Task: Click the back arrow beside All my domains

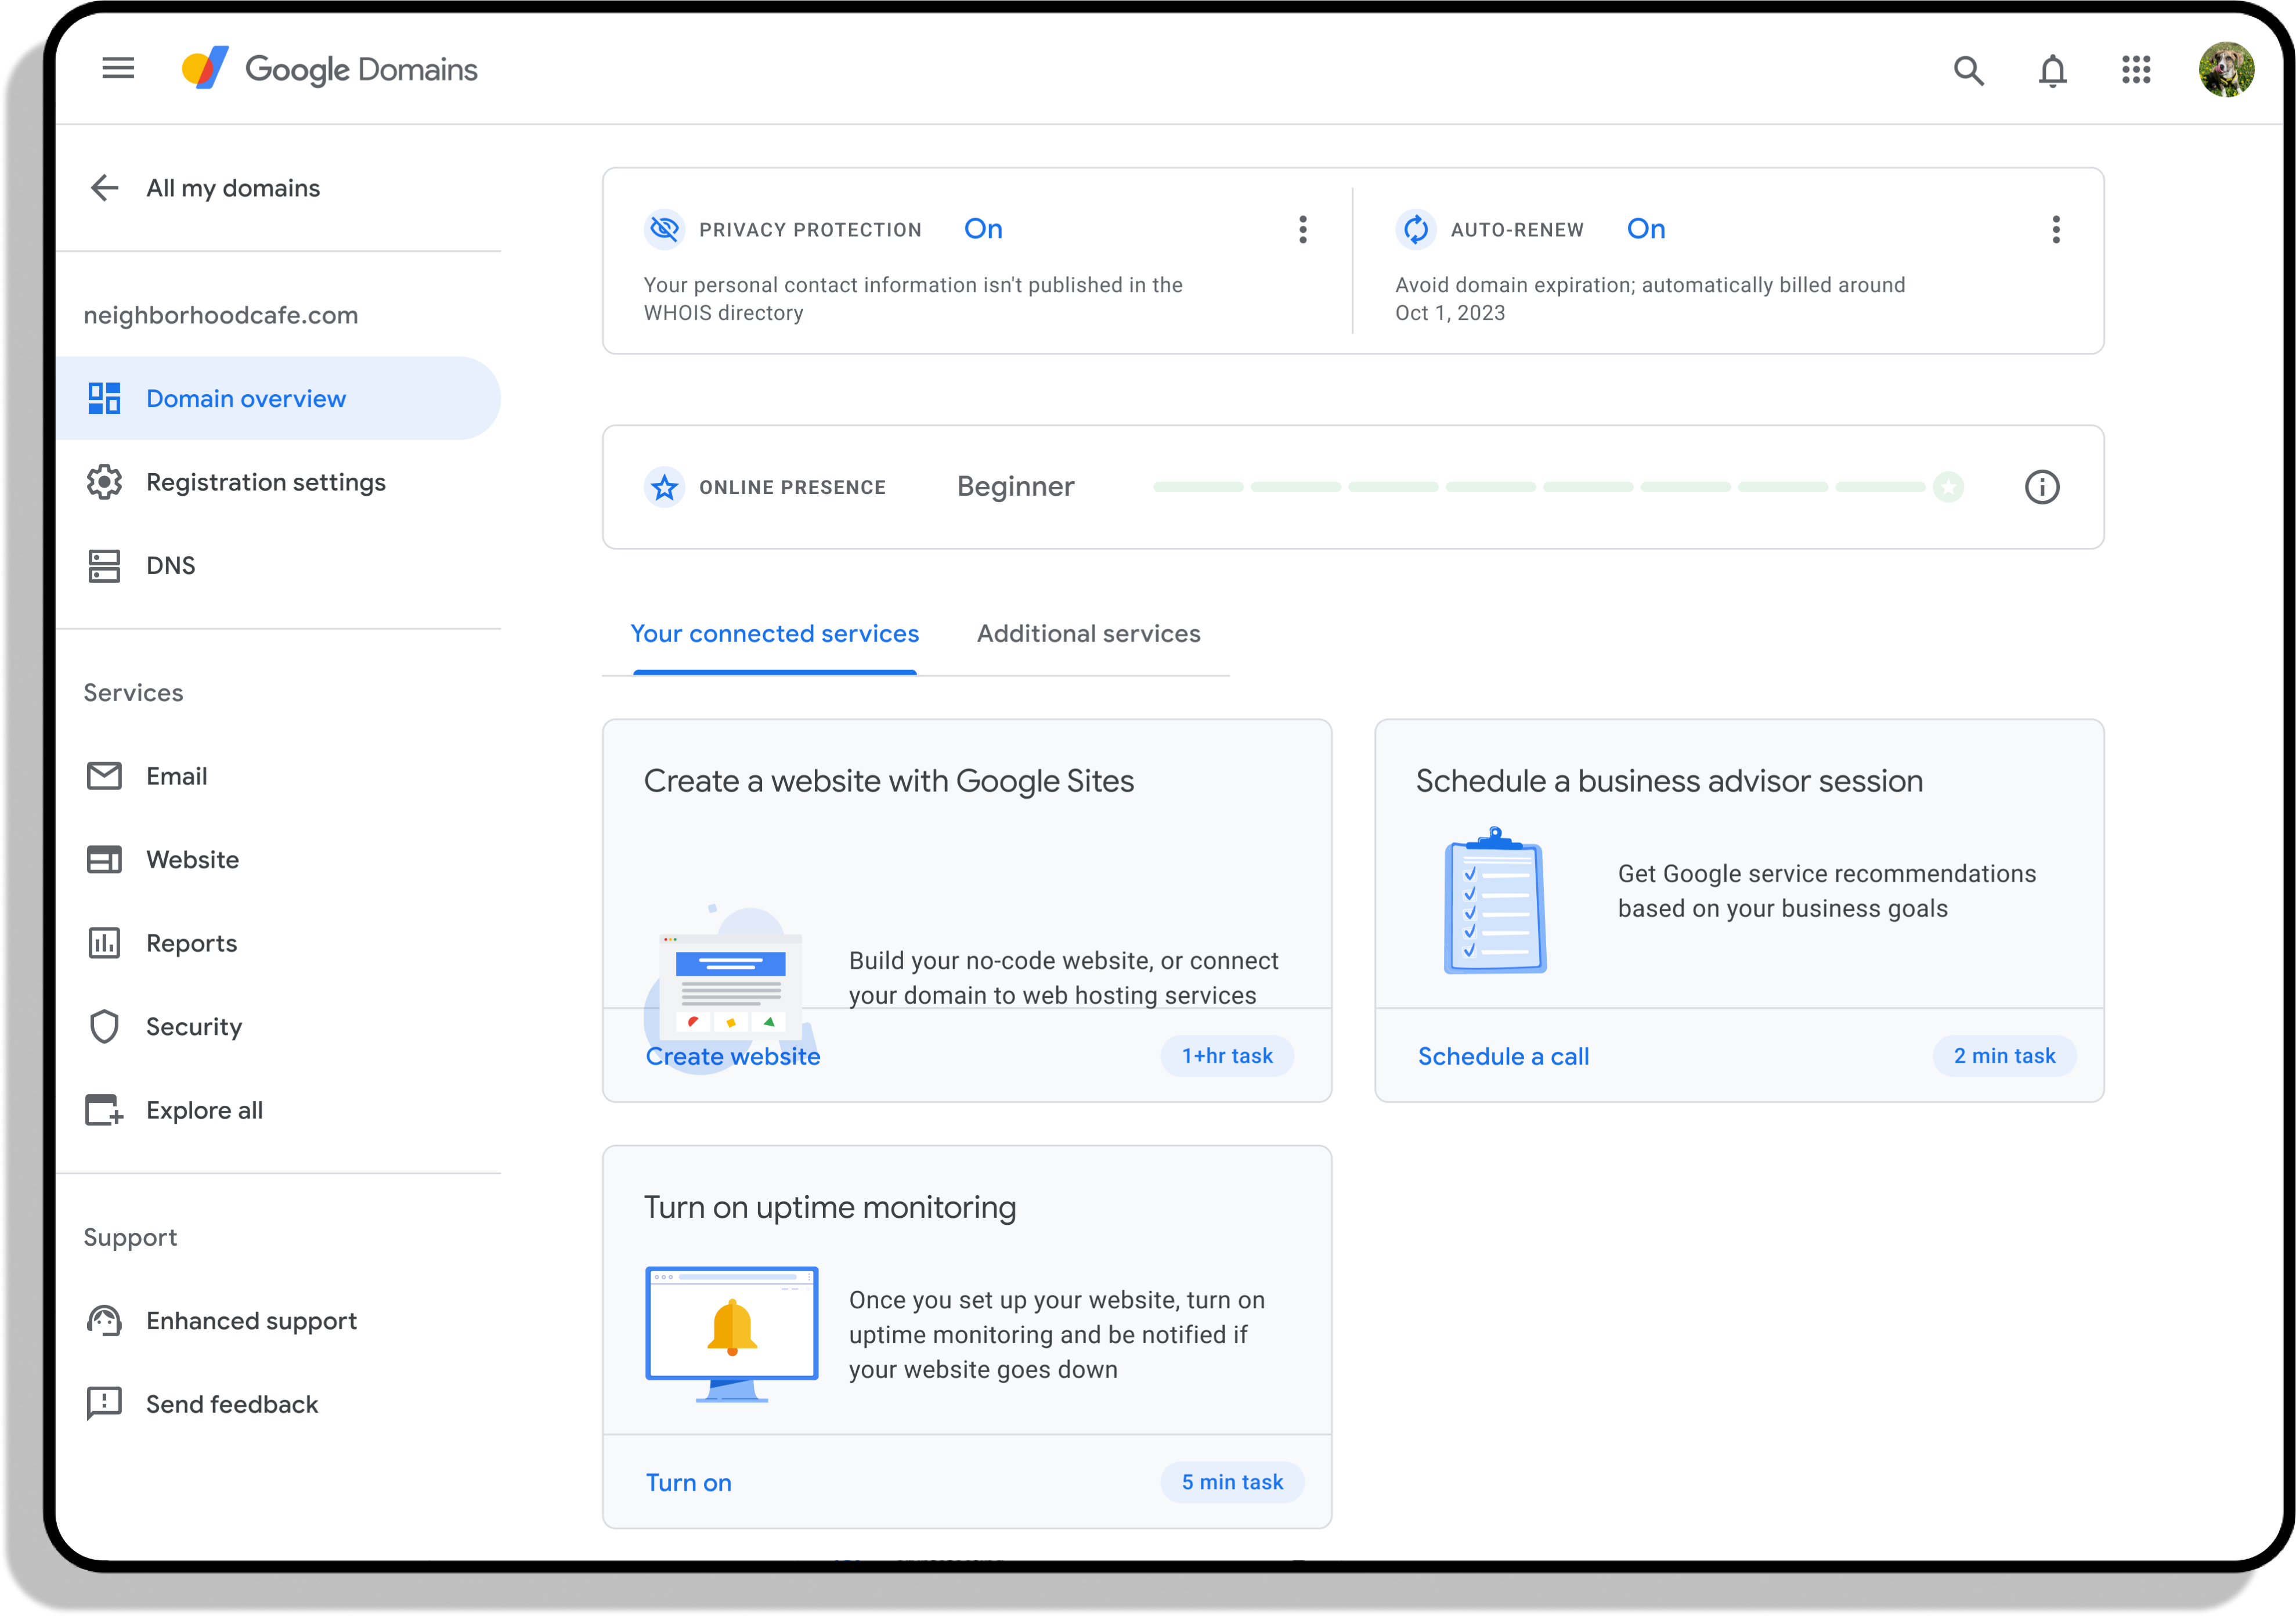Action: pos(105,188)
